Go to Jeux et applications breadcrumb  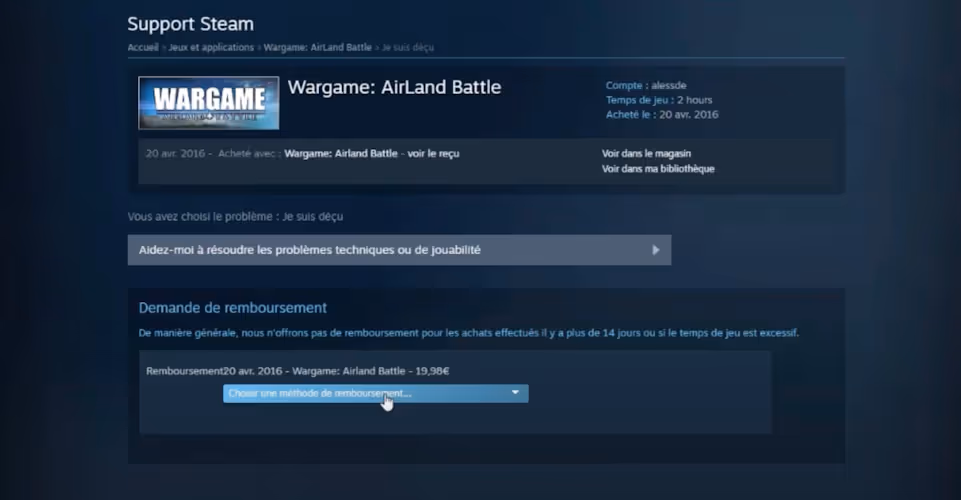(x=211, y=47)
